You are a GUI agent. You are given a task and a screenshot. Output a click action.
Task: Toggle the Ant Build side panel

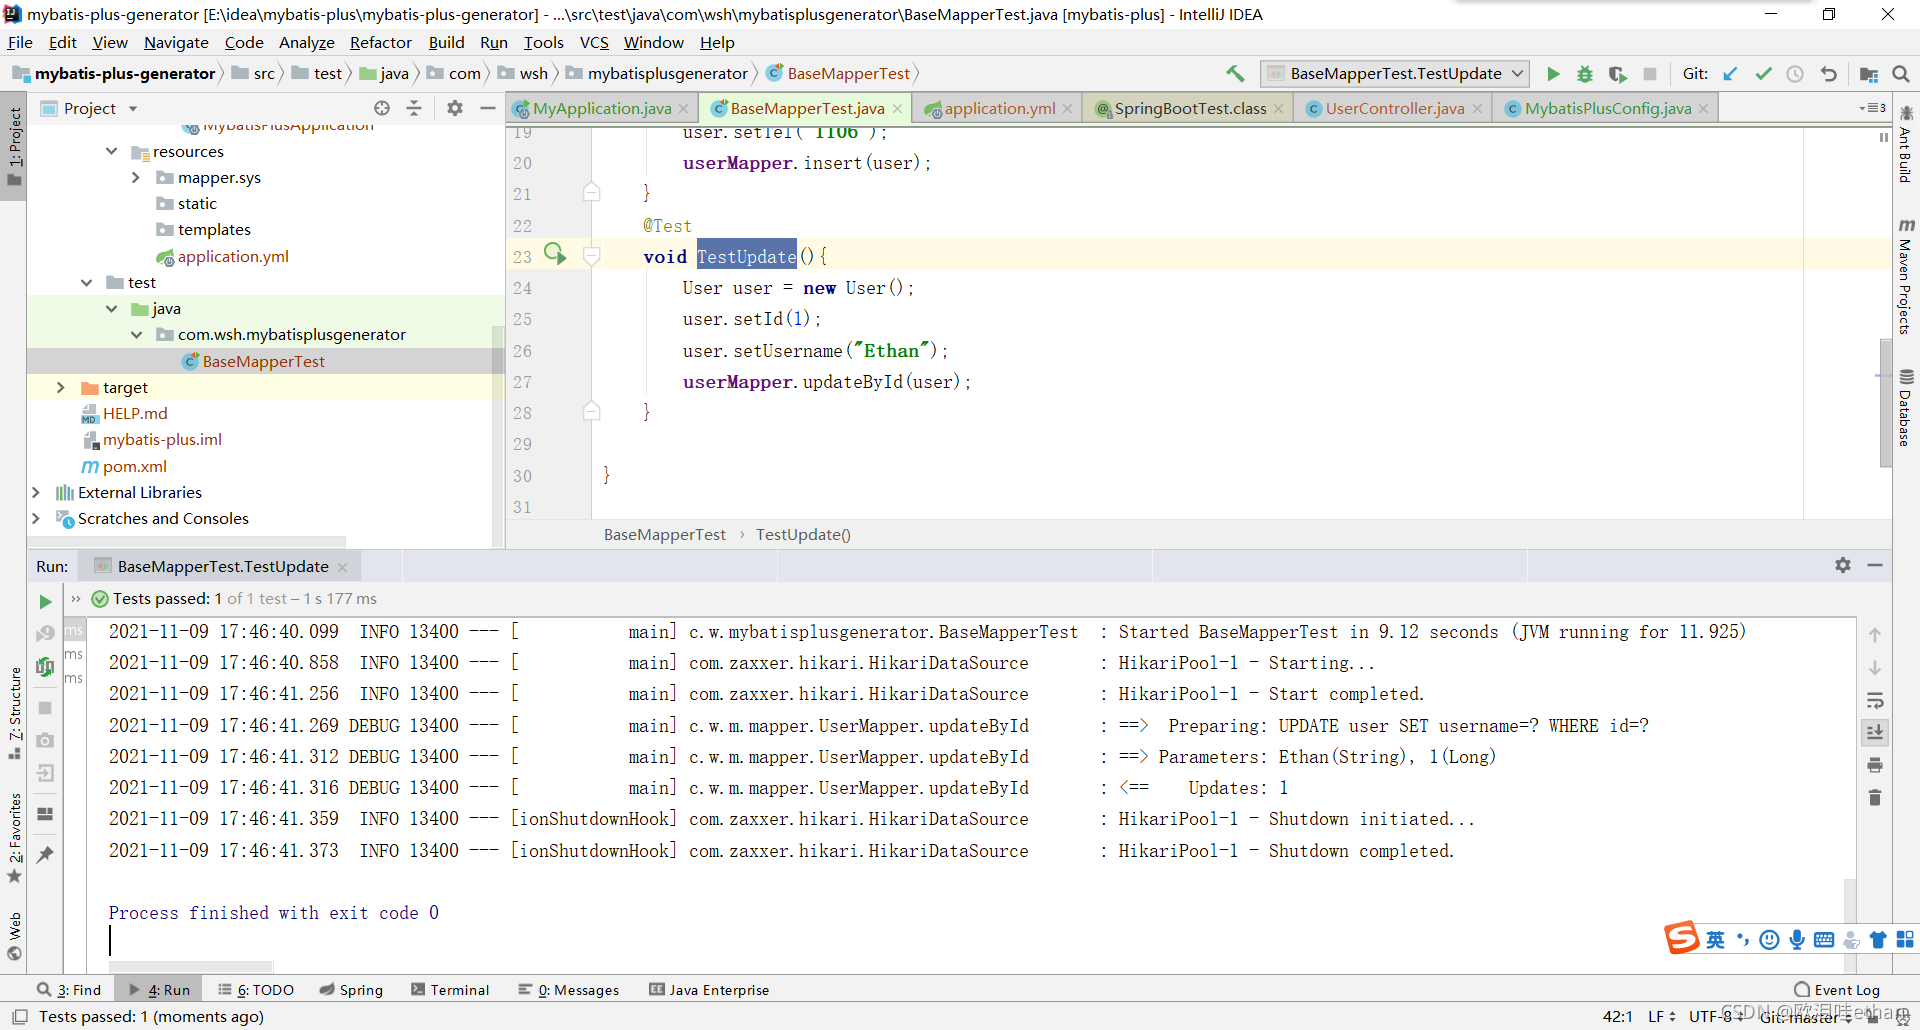pos(1906,144)
